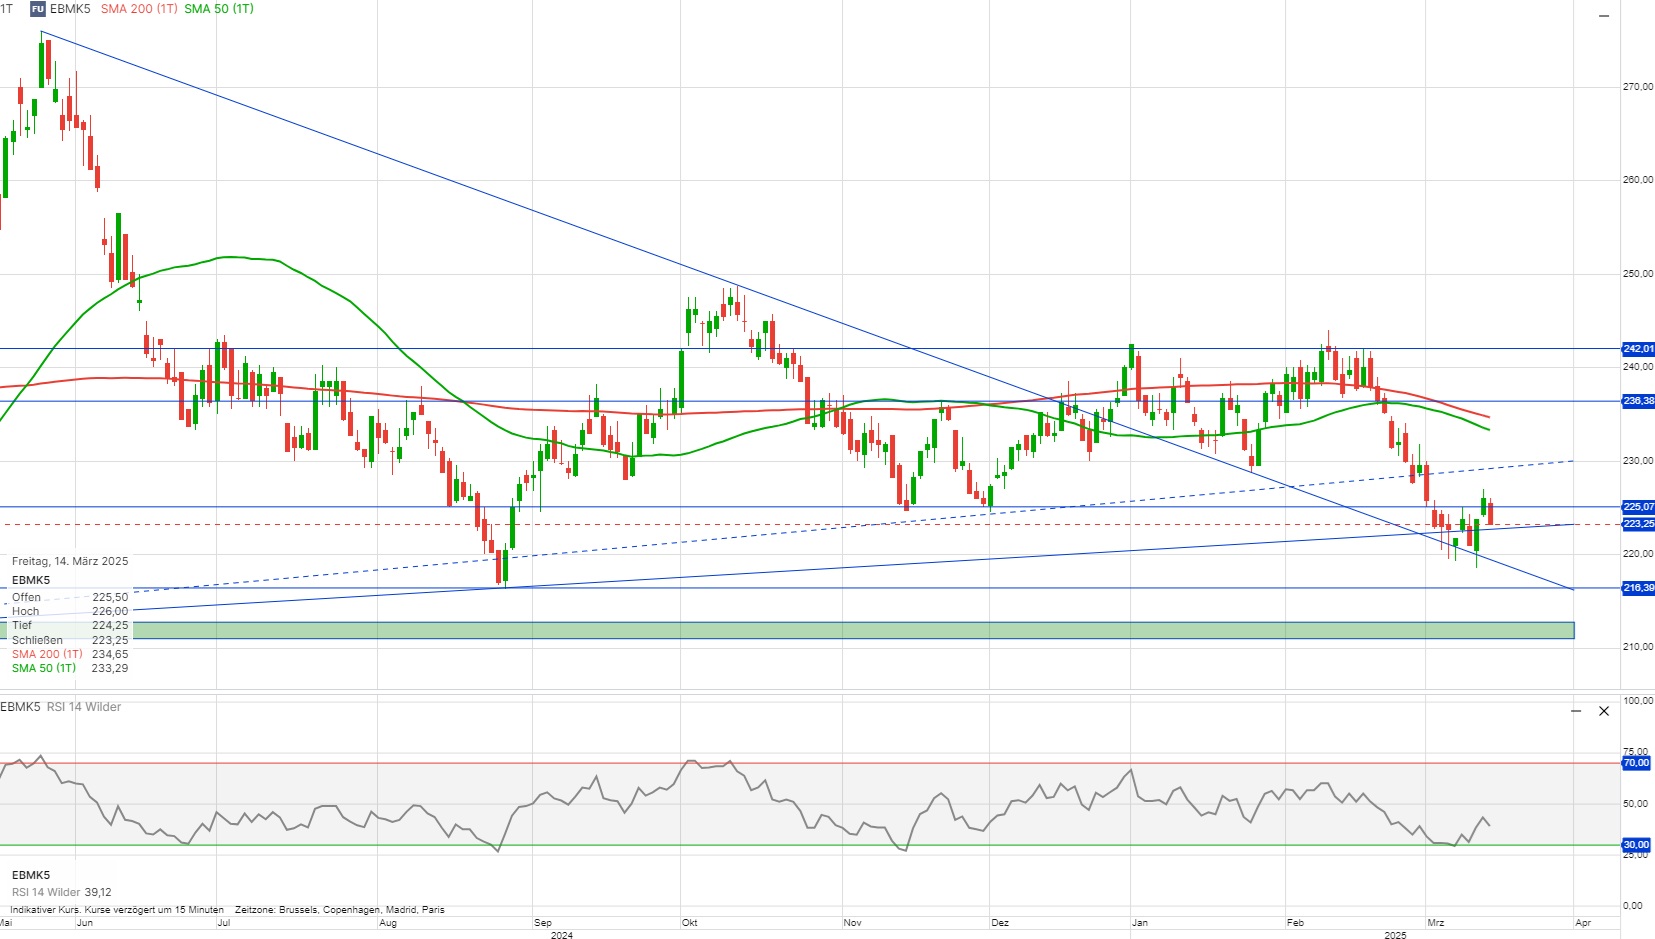
Task: Click the 223,25 current price label
Action: (1637, 524)
